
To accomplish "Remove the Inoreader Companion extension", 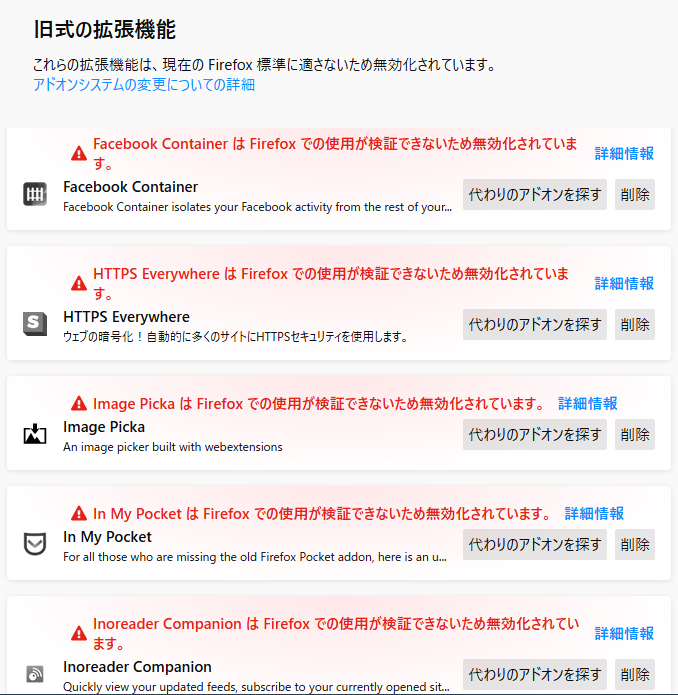I will (x=635, y=674).
